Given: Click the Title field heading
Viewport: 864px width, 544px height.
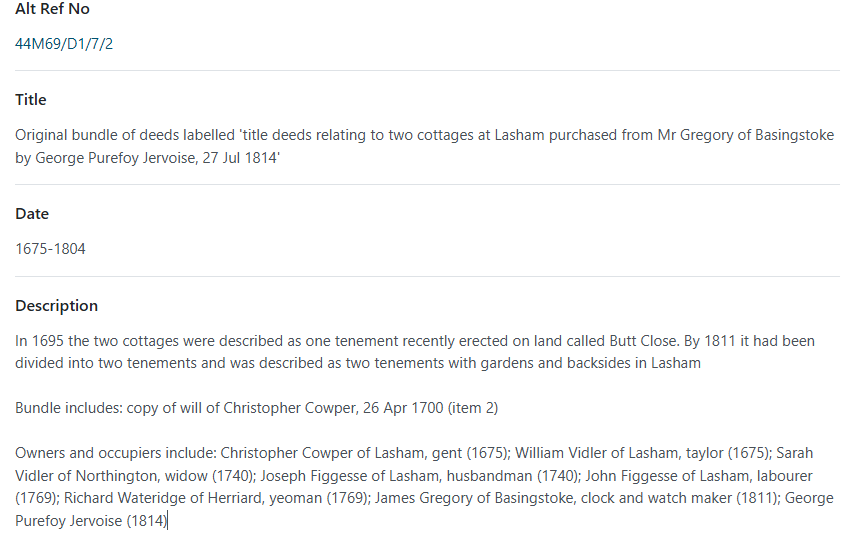Looking at the screenshot, I should click(31, 100).
